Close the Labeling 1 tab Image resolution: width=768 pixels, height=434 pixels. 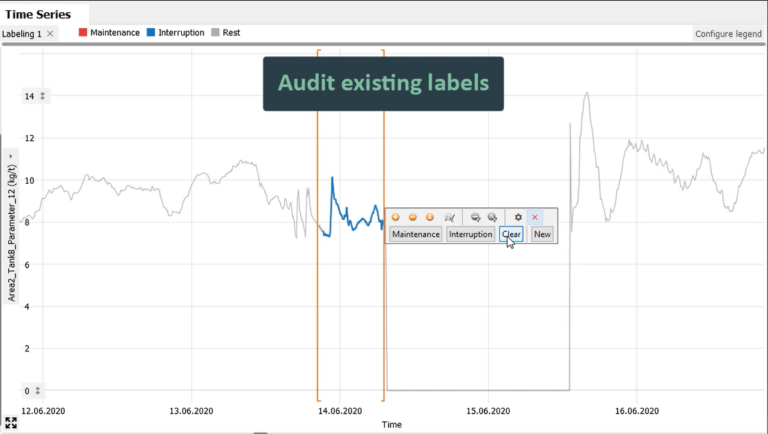[x=50, y=33]
